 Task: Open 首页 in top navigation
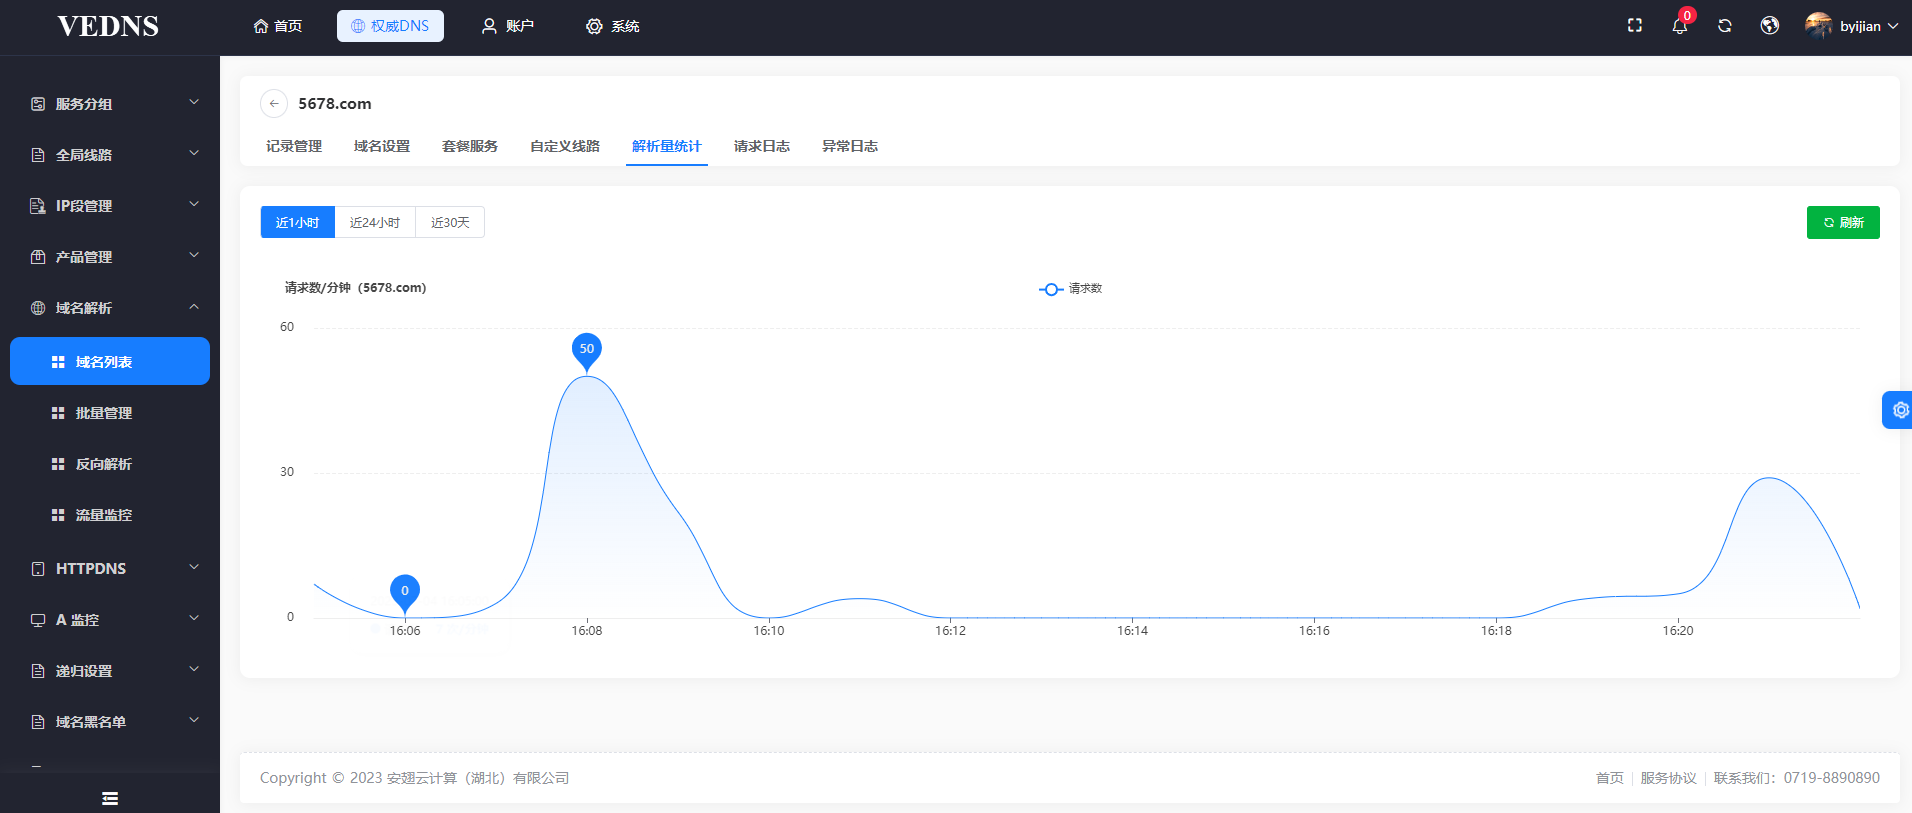coord(278,26)
